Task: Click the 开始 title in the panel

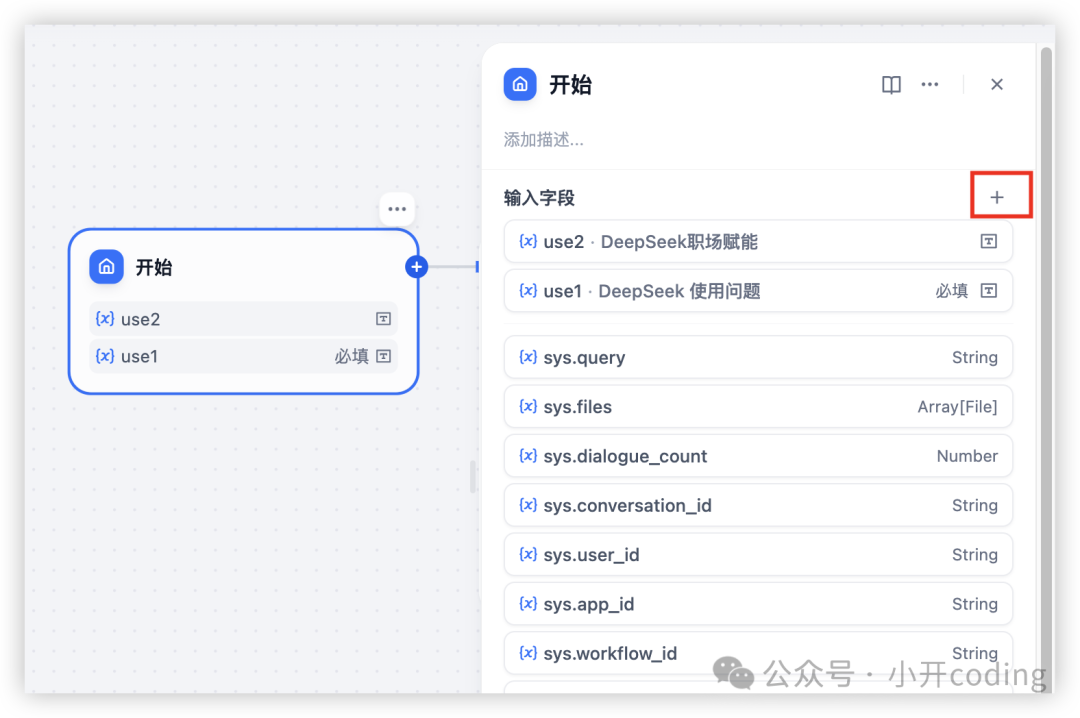Action: point(570,85)
